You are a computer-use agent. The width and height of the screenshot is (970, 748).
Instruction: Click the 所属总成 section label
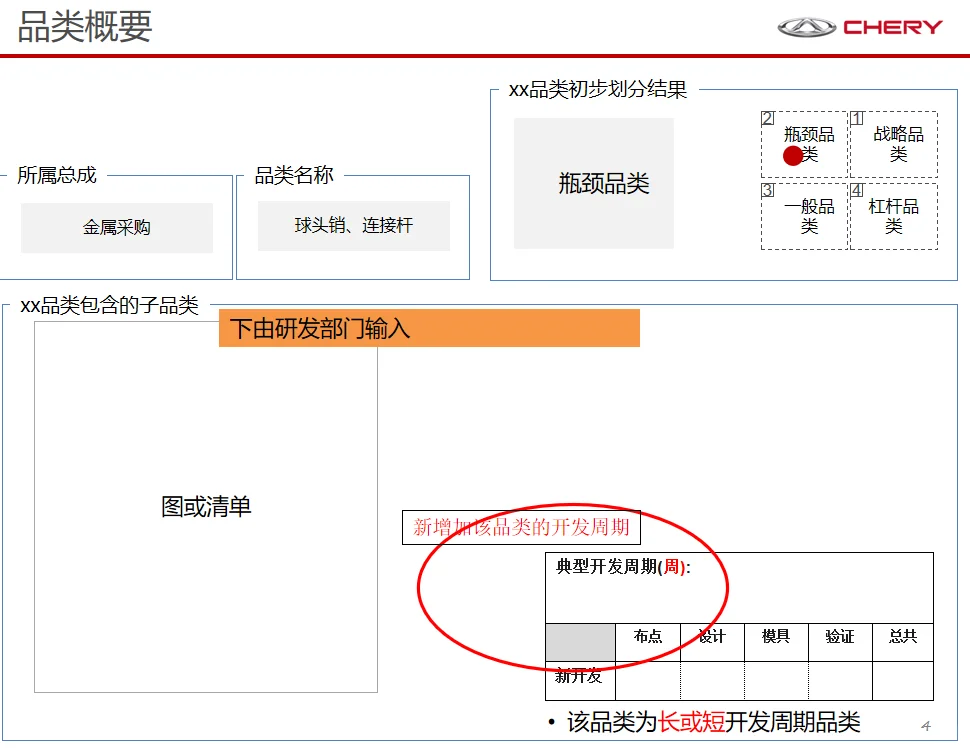tap(55, 175)
